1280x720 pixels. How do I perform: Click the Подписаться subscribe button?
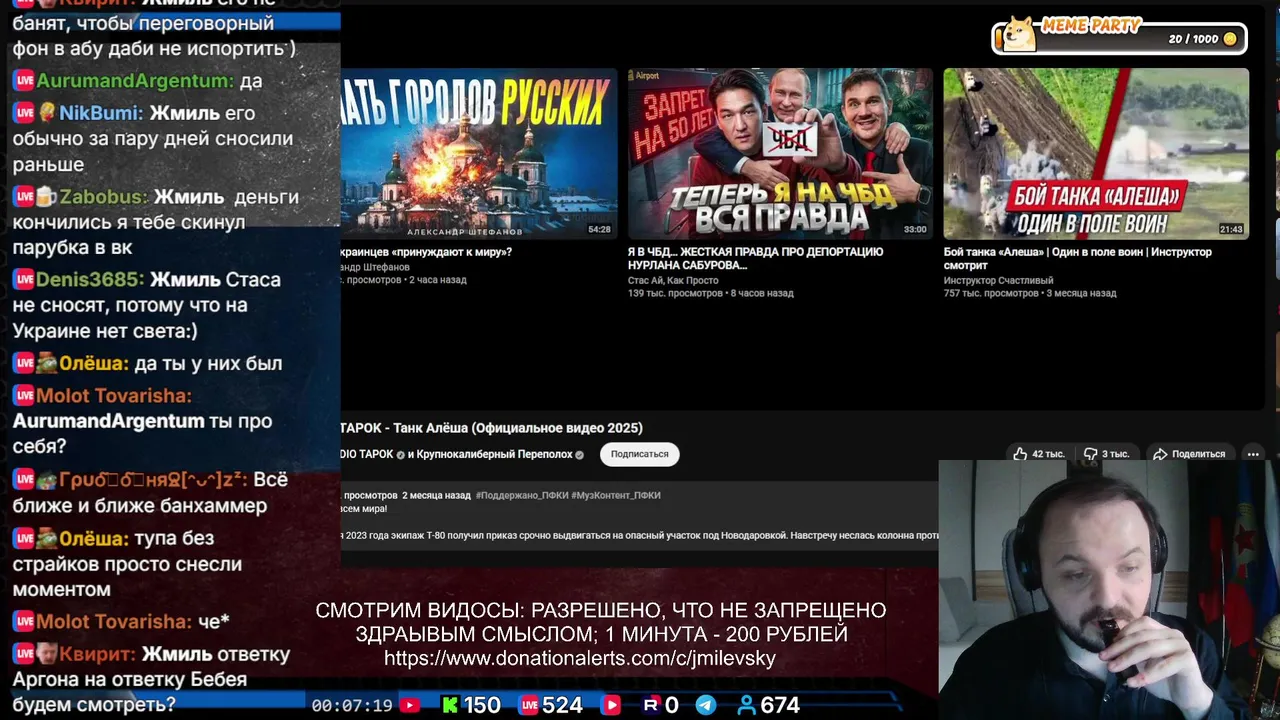[639, 454]
